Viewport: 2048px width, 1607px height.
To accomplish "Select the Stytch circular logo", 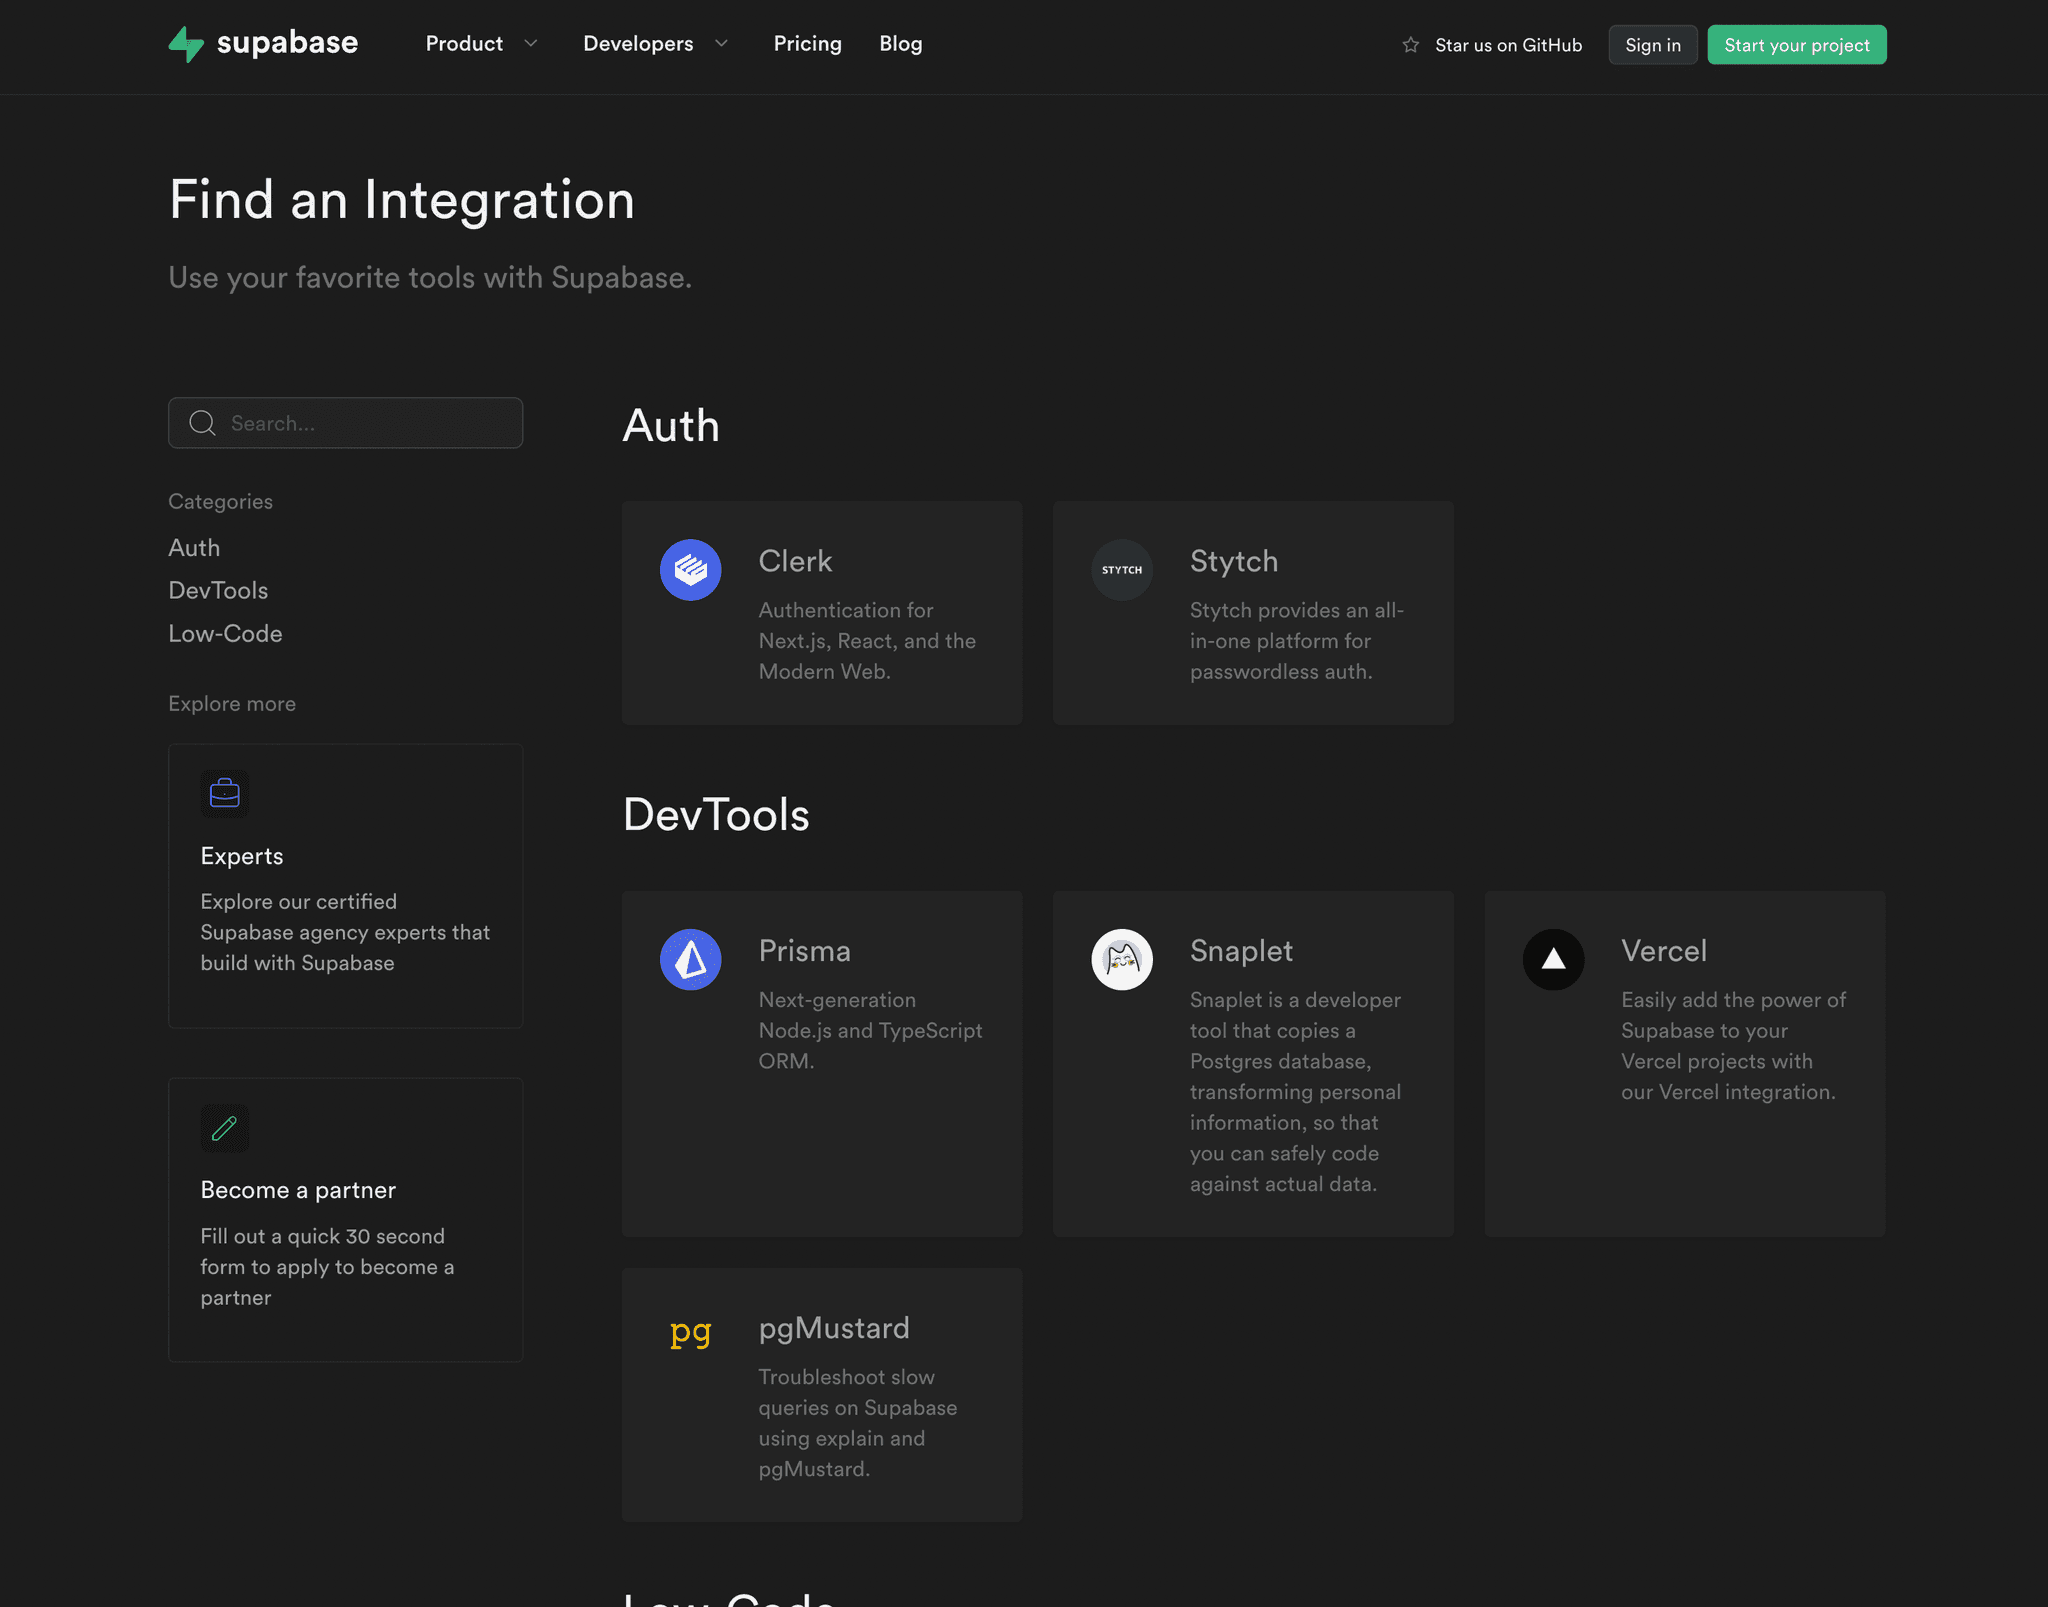I will (1122, 569).
